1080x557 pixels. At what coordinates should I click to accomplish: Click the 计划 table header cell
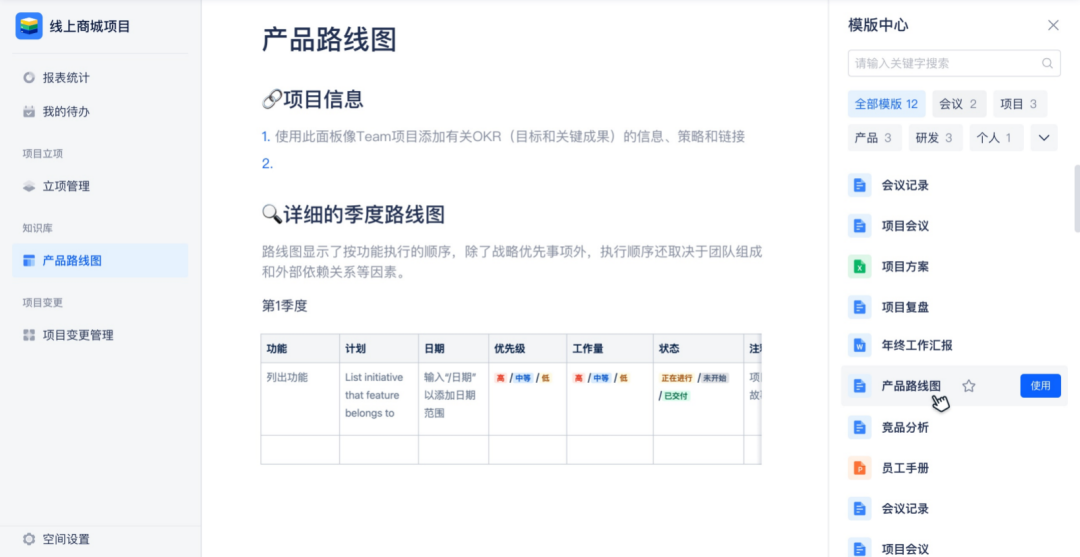tap(379, 348)
